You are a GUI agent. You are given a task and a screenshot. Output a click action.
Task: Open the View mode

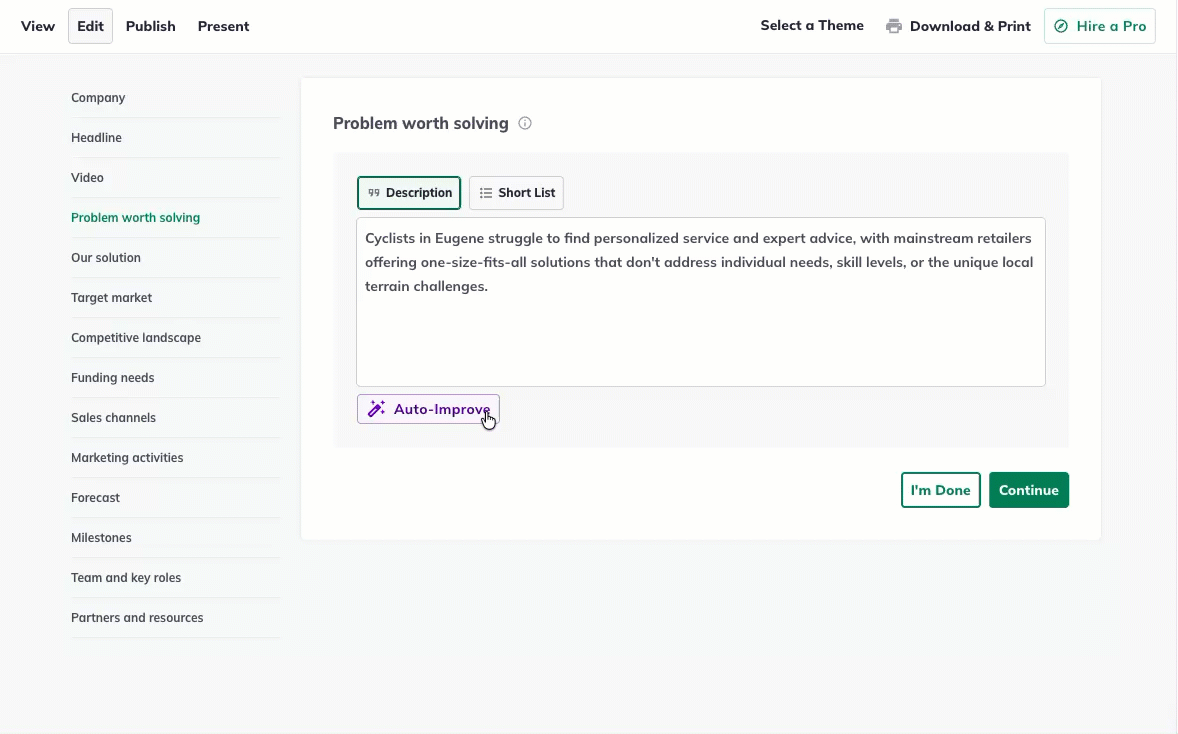38,26
